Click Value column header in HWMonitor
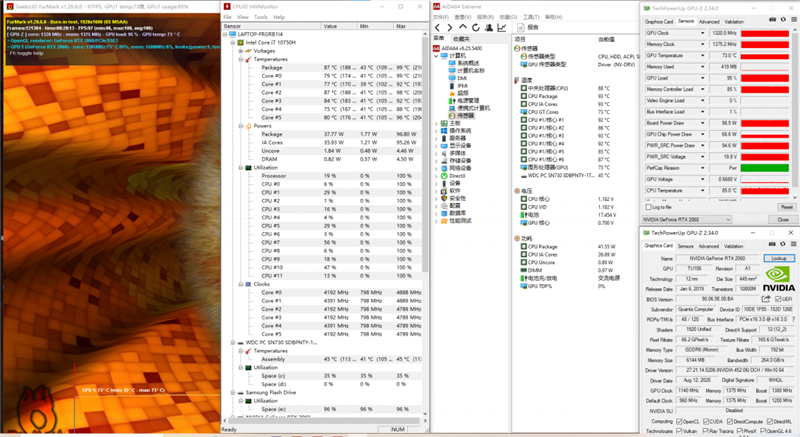Screen dimensions: 800x437 [338, 26]
